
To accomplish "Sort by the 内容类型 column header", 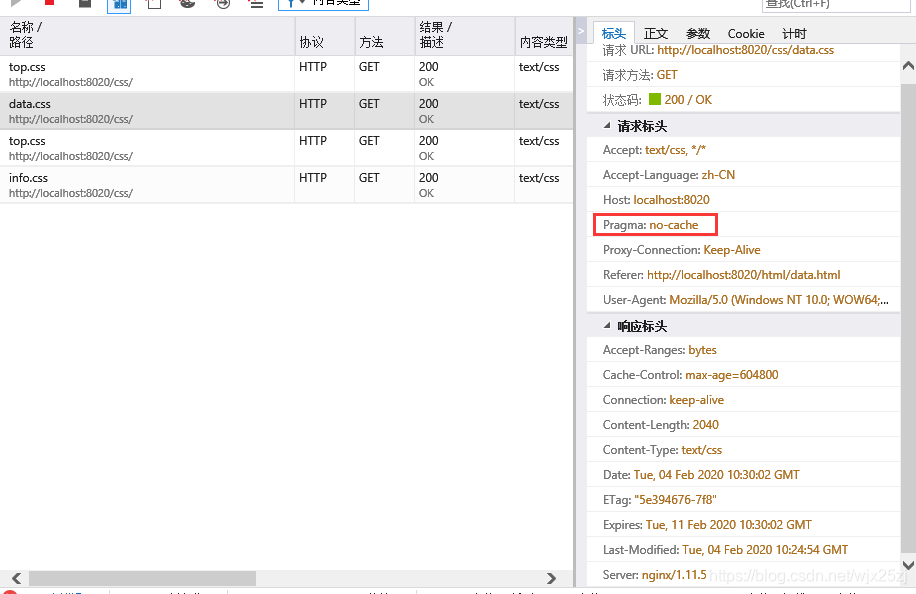I will (544, 36).
